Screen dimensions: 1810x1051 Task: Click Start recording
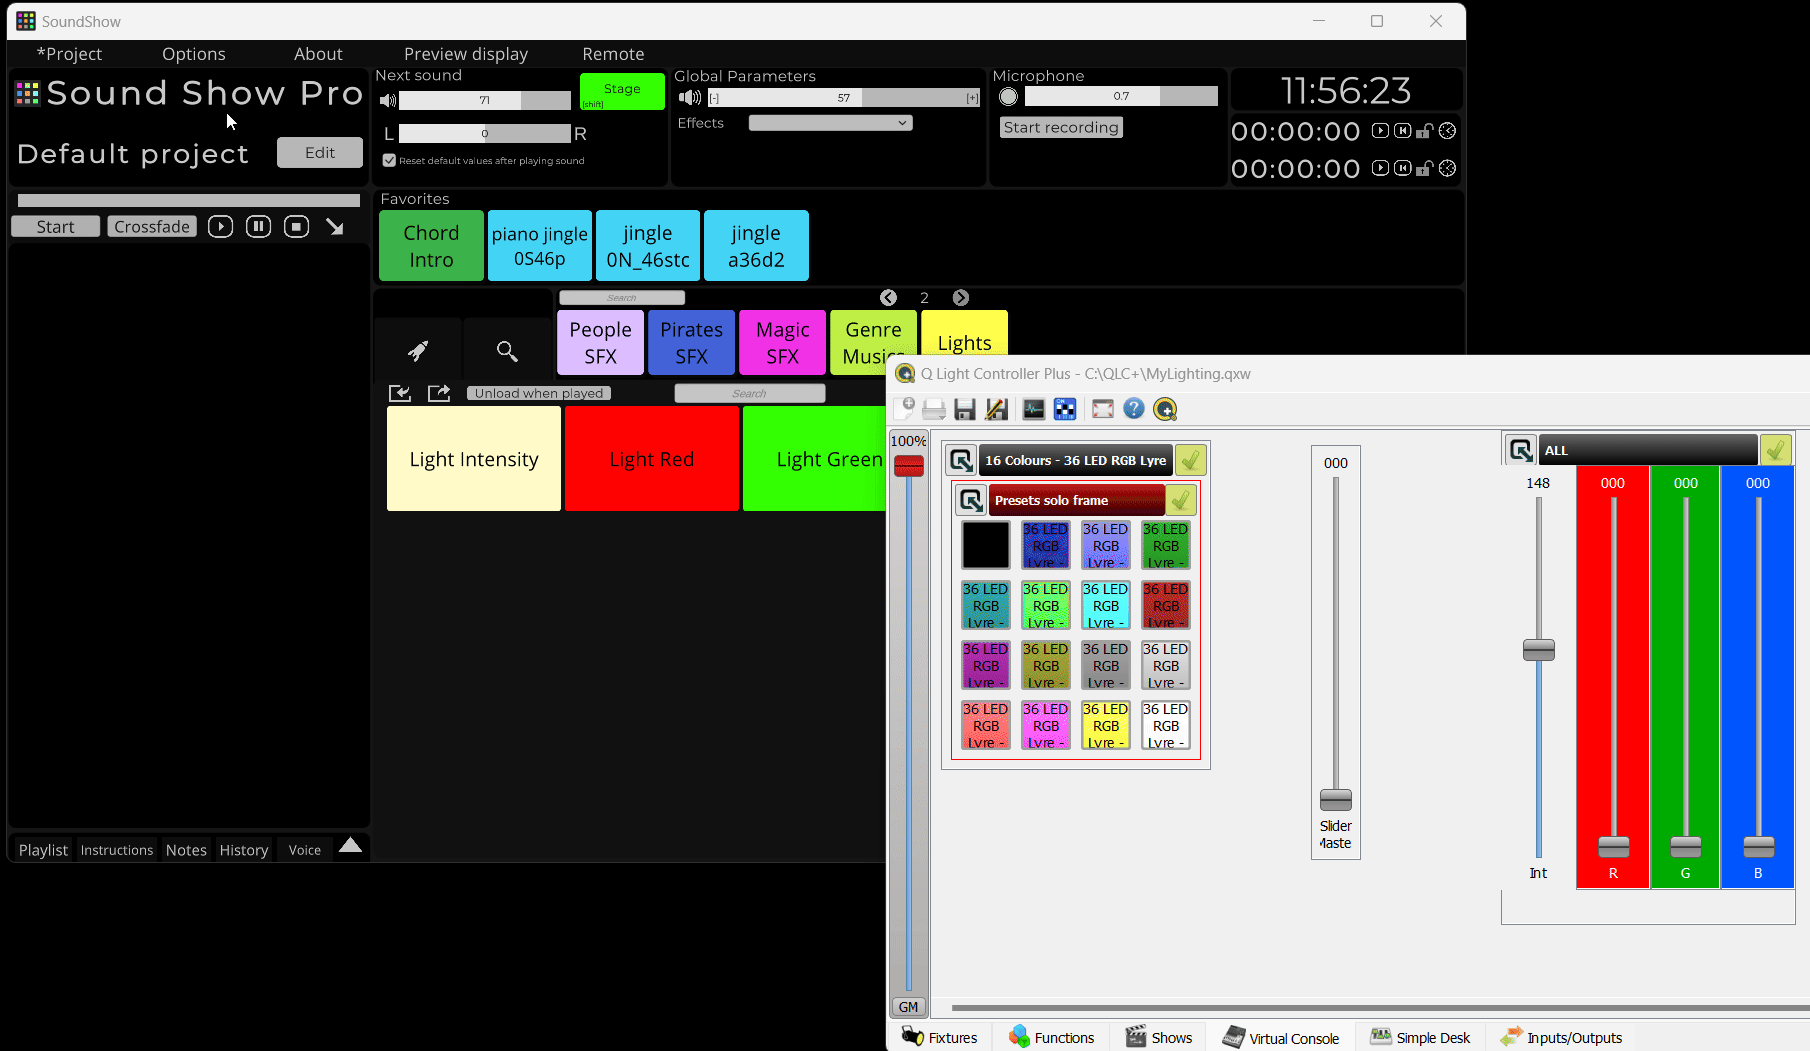coord(1061,127)
